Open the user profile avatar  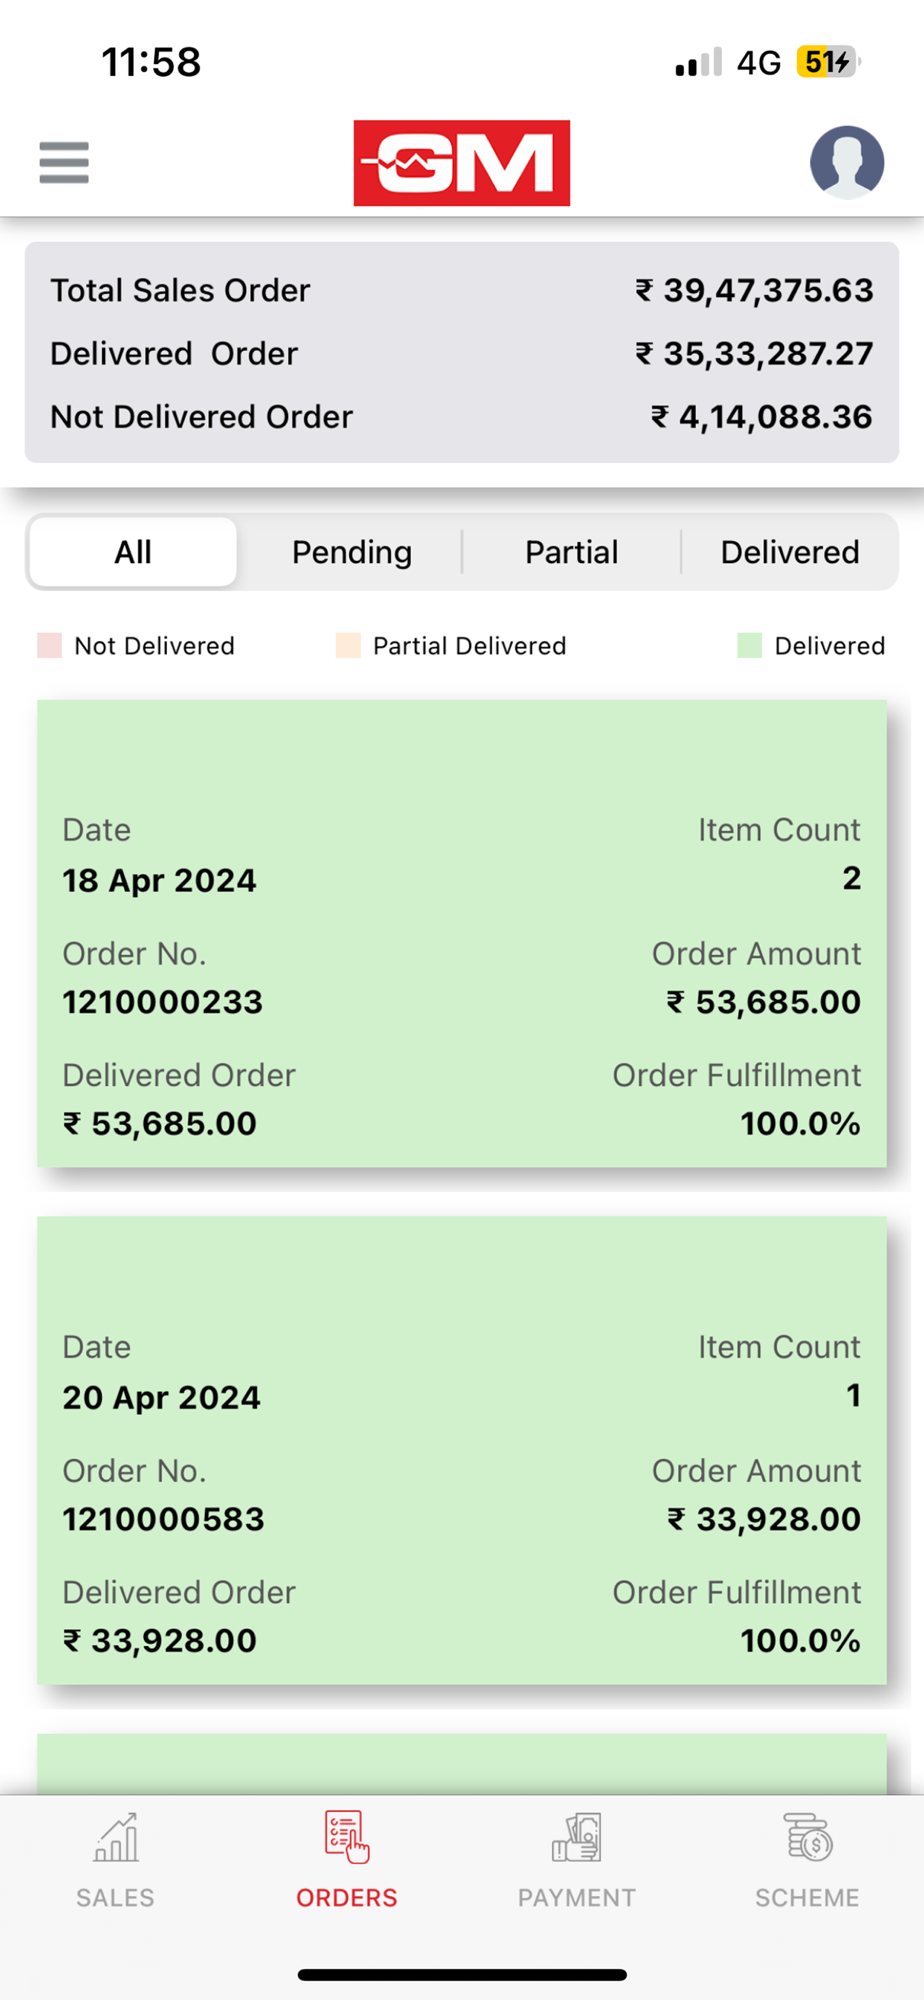(846, 162)
